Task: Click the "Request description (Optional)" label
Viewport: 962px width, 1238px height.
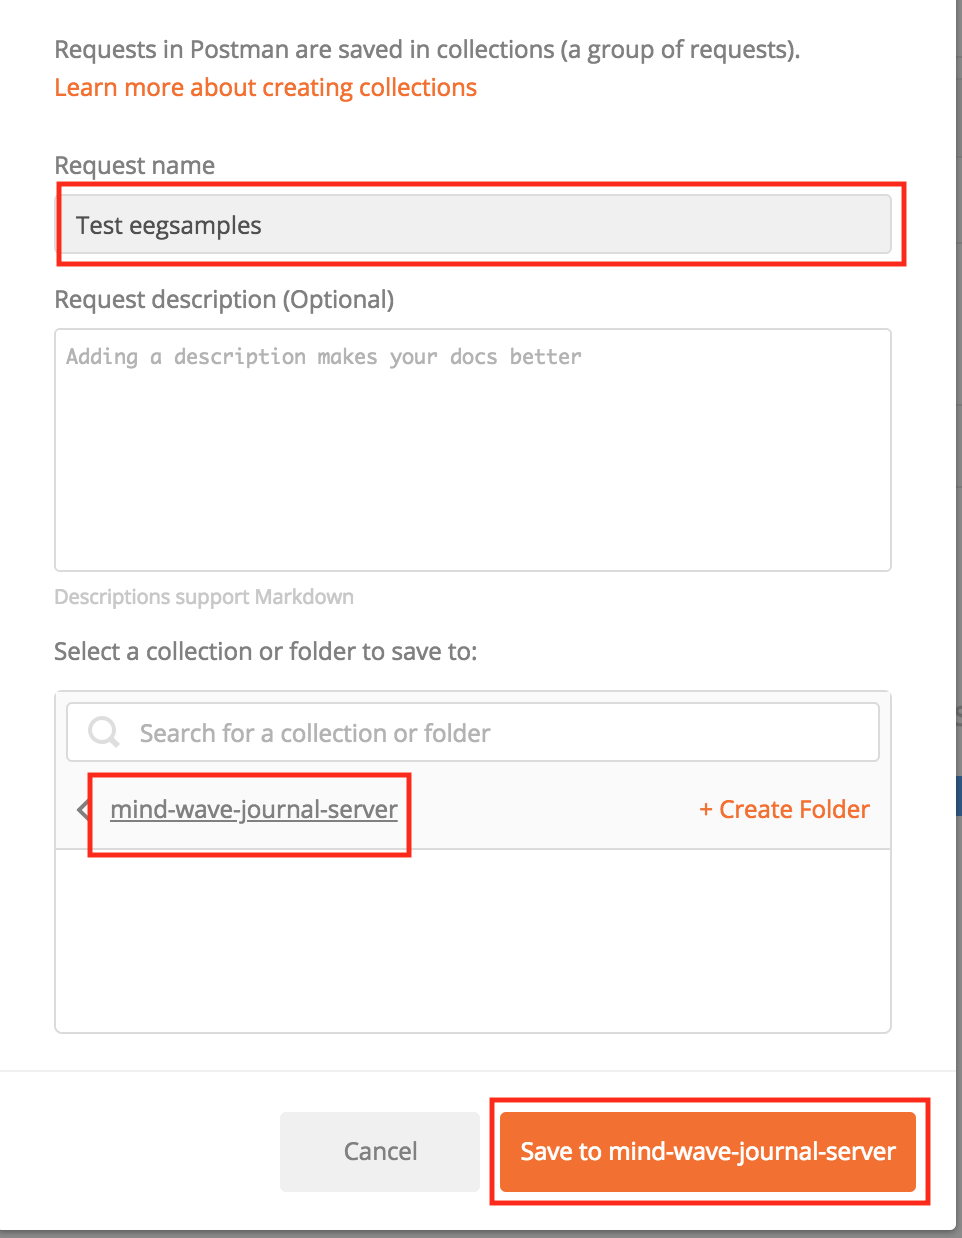Action: tap(224, 299)
